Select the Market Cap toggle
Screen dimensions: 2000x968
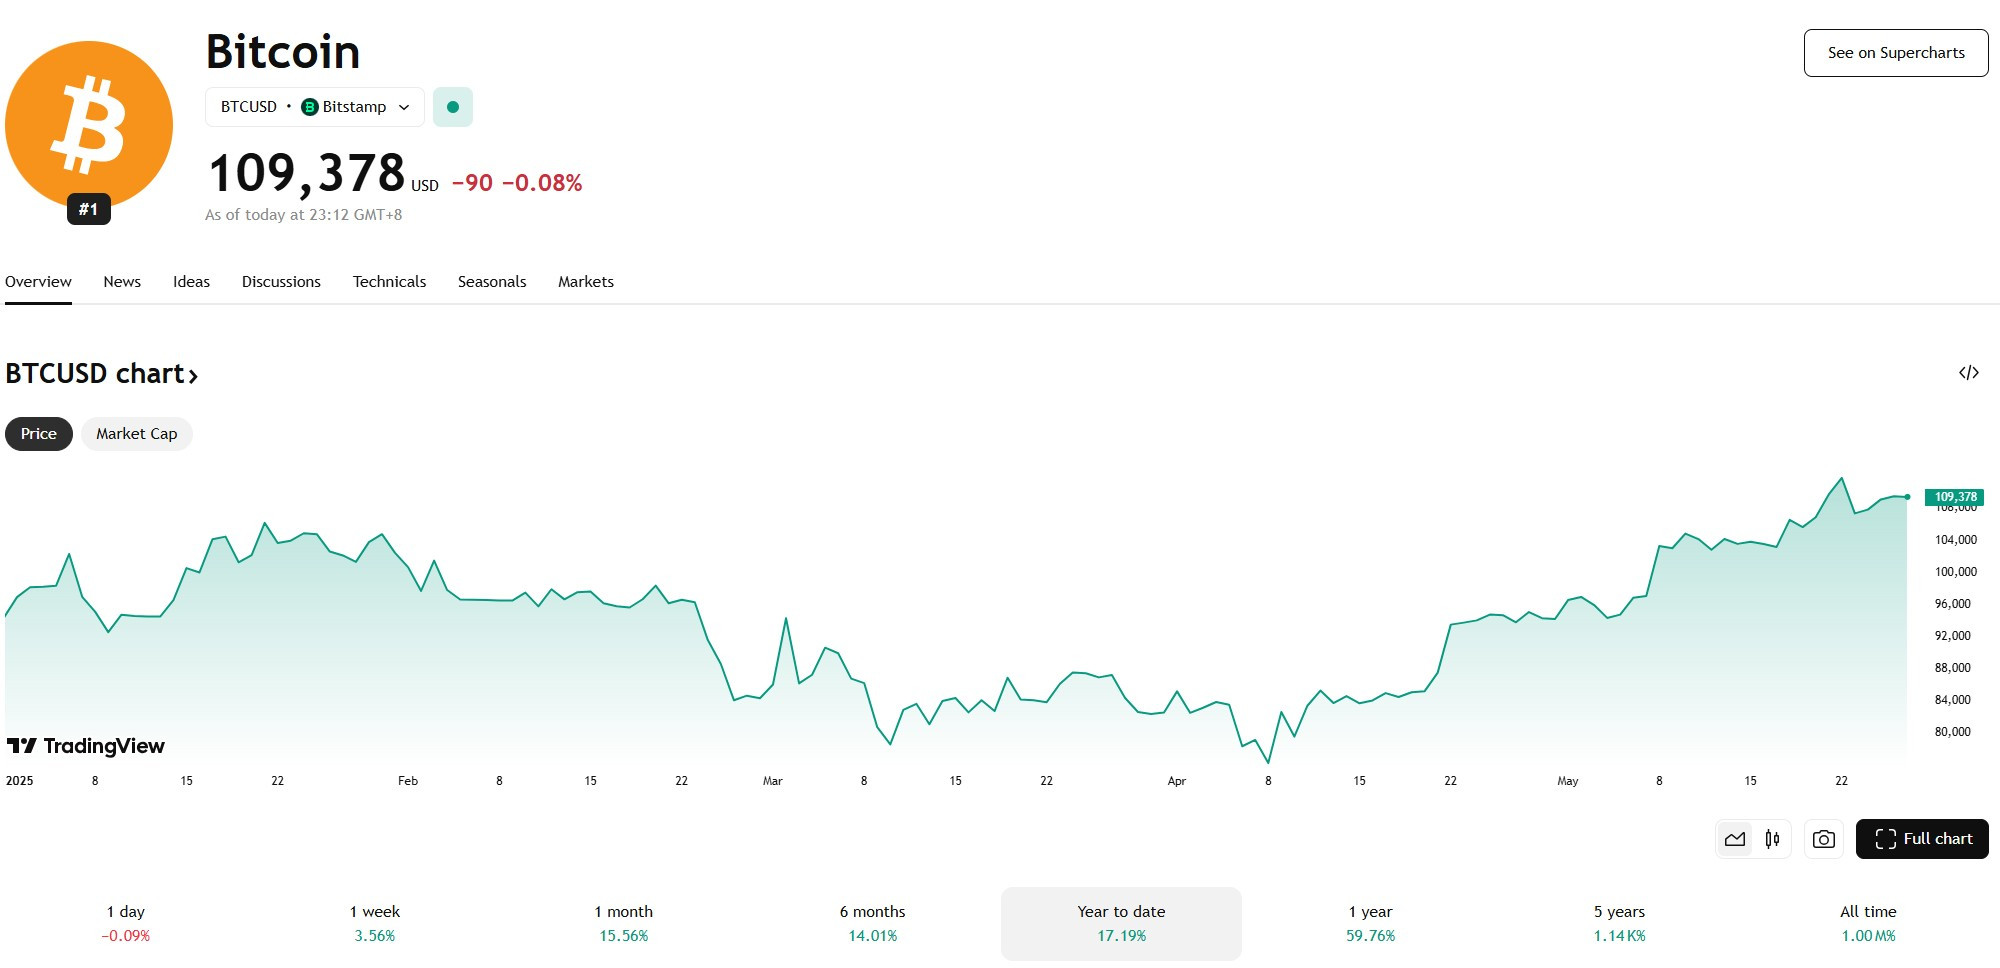[x=137, y=434]
